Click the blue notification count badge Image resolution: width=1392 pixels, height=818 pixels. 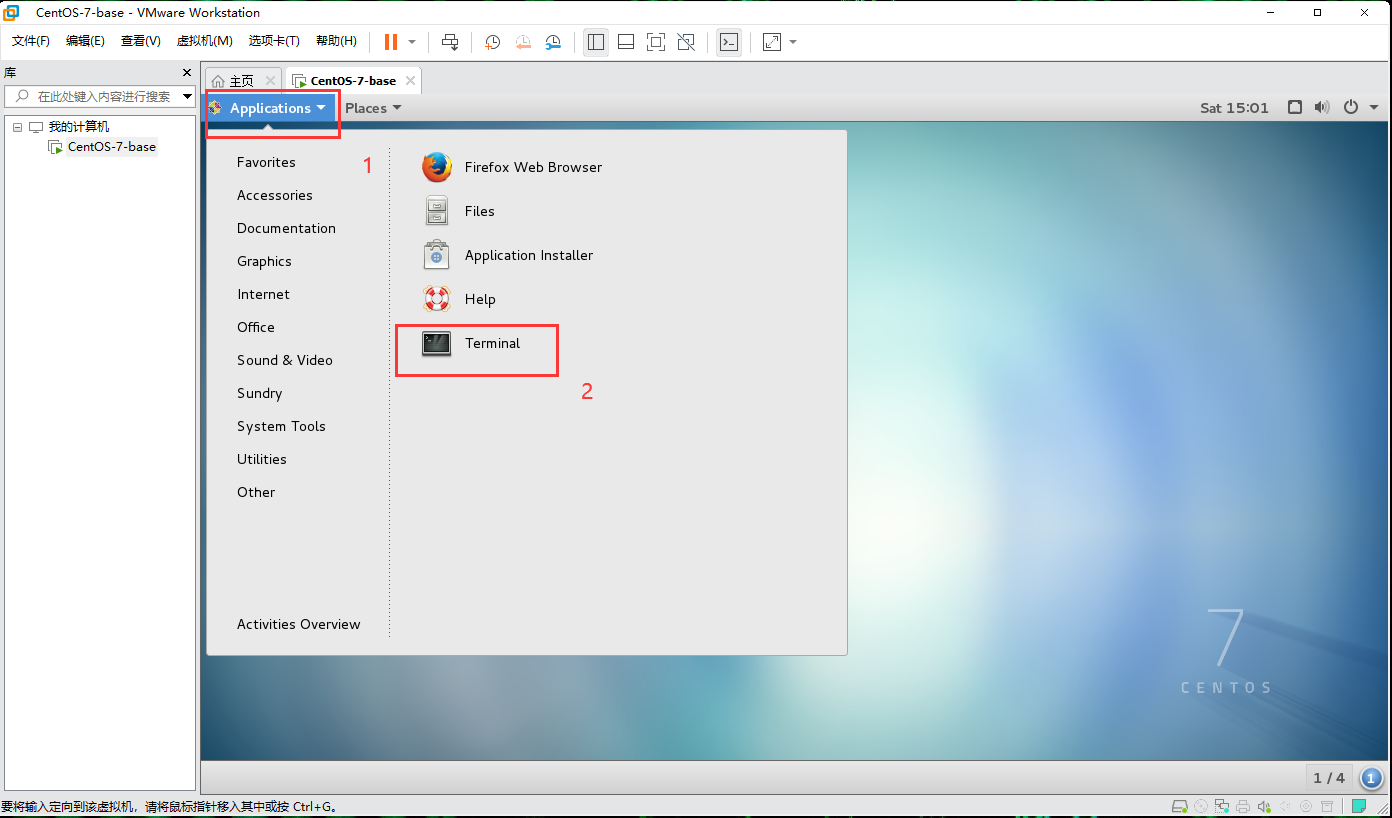(x=1371, y=778)
